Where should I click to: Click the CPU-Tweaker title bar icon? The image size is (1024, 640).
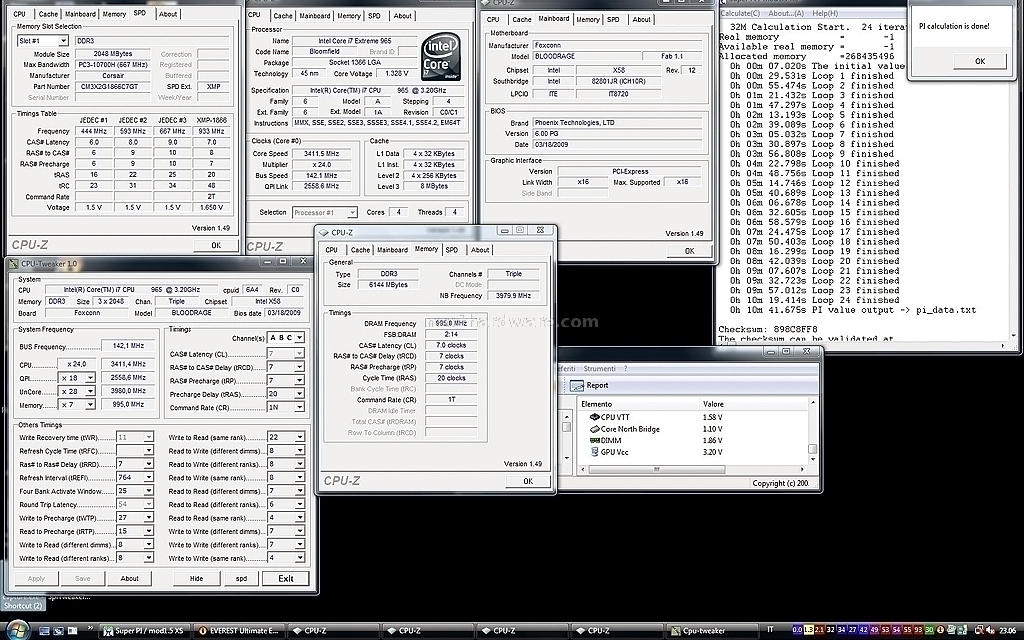13,264
